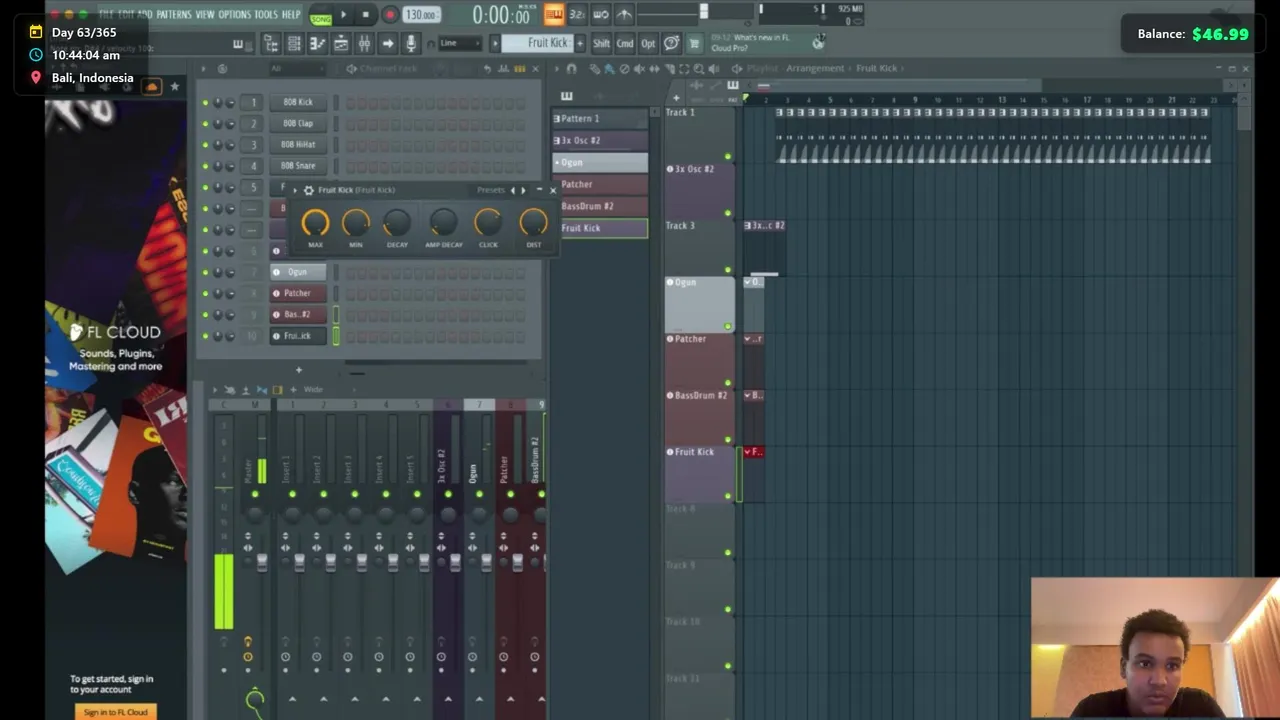
Task: Open the FILE menu
Action: [106, 14]
